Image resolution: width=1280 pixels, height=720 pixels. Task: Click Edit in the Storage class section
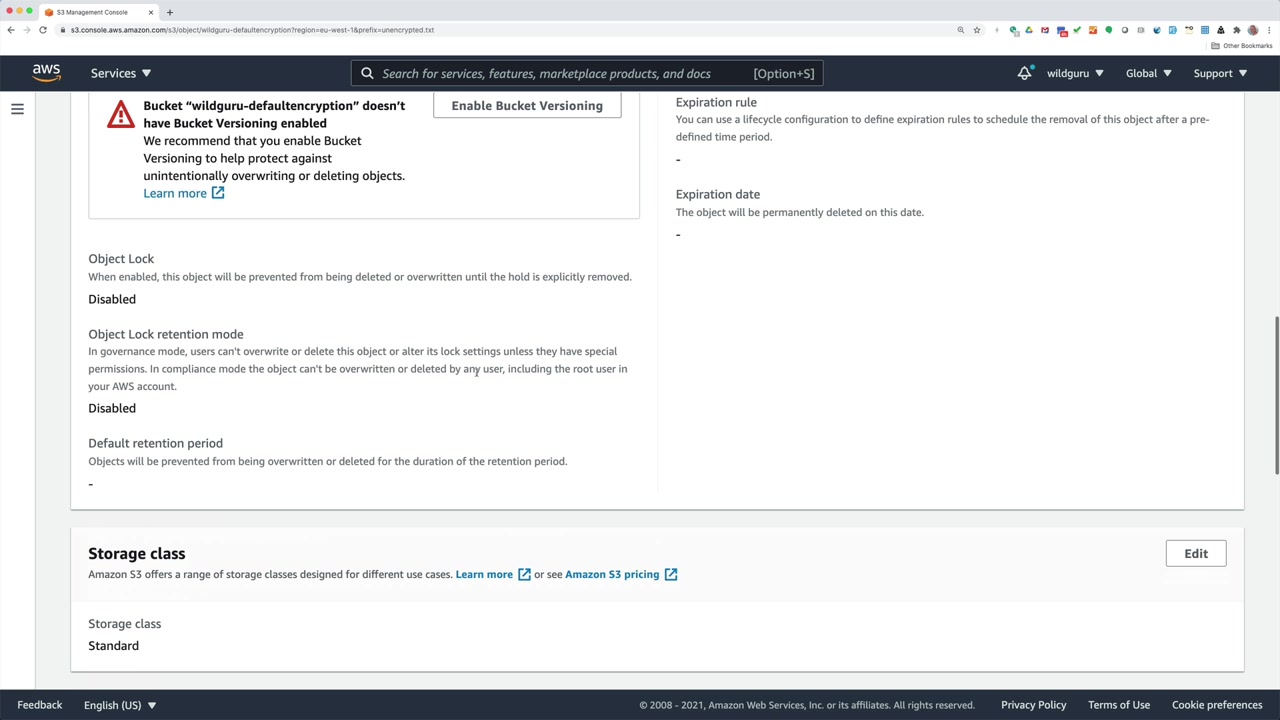[x=1196, y=554]
